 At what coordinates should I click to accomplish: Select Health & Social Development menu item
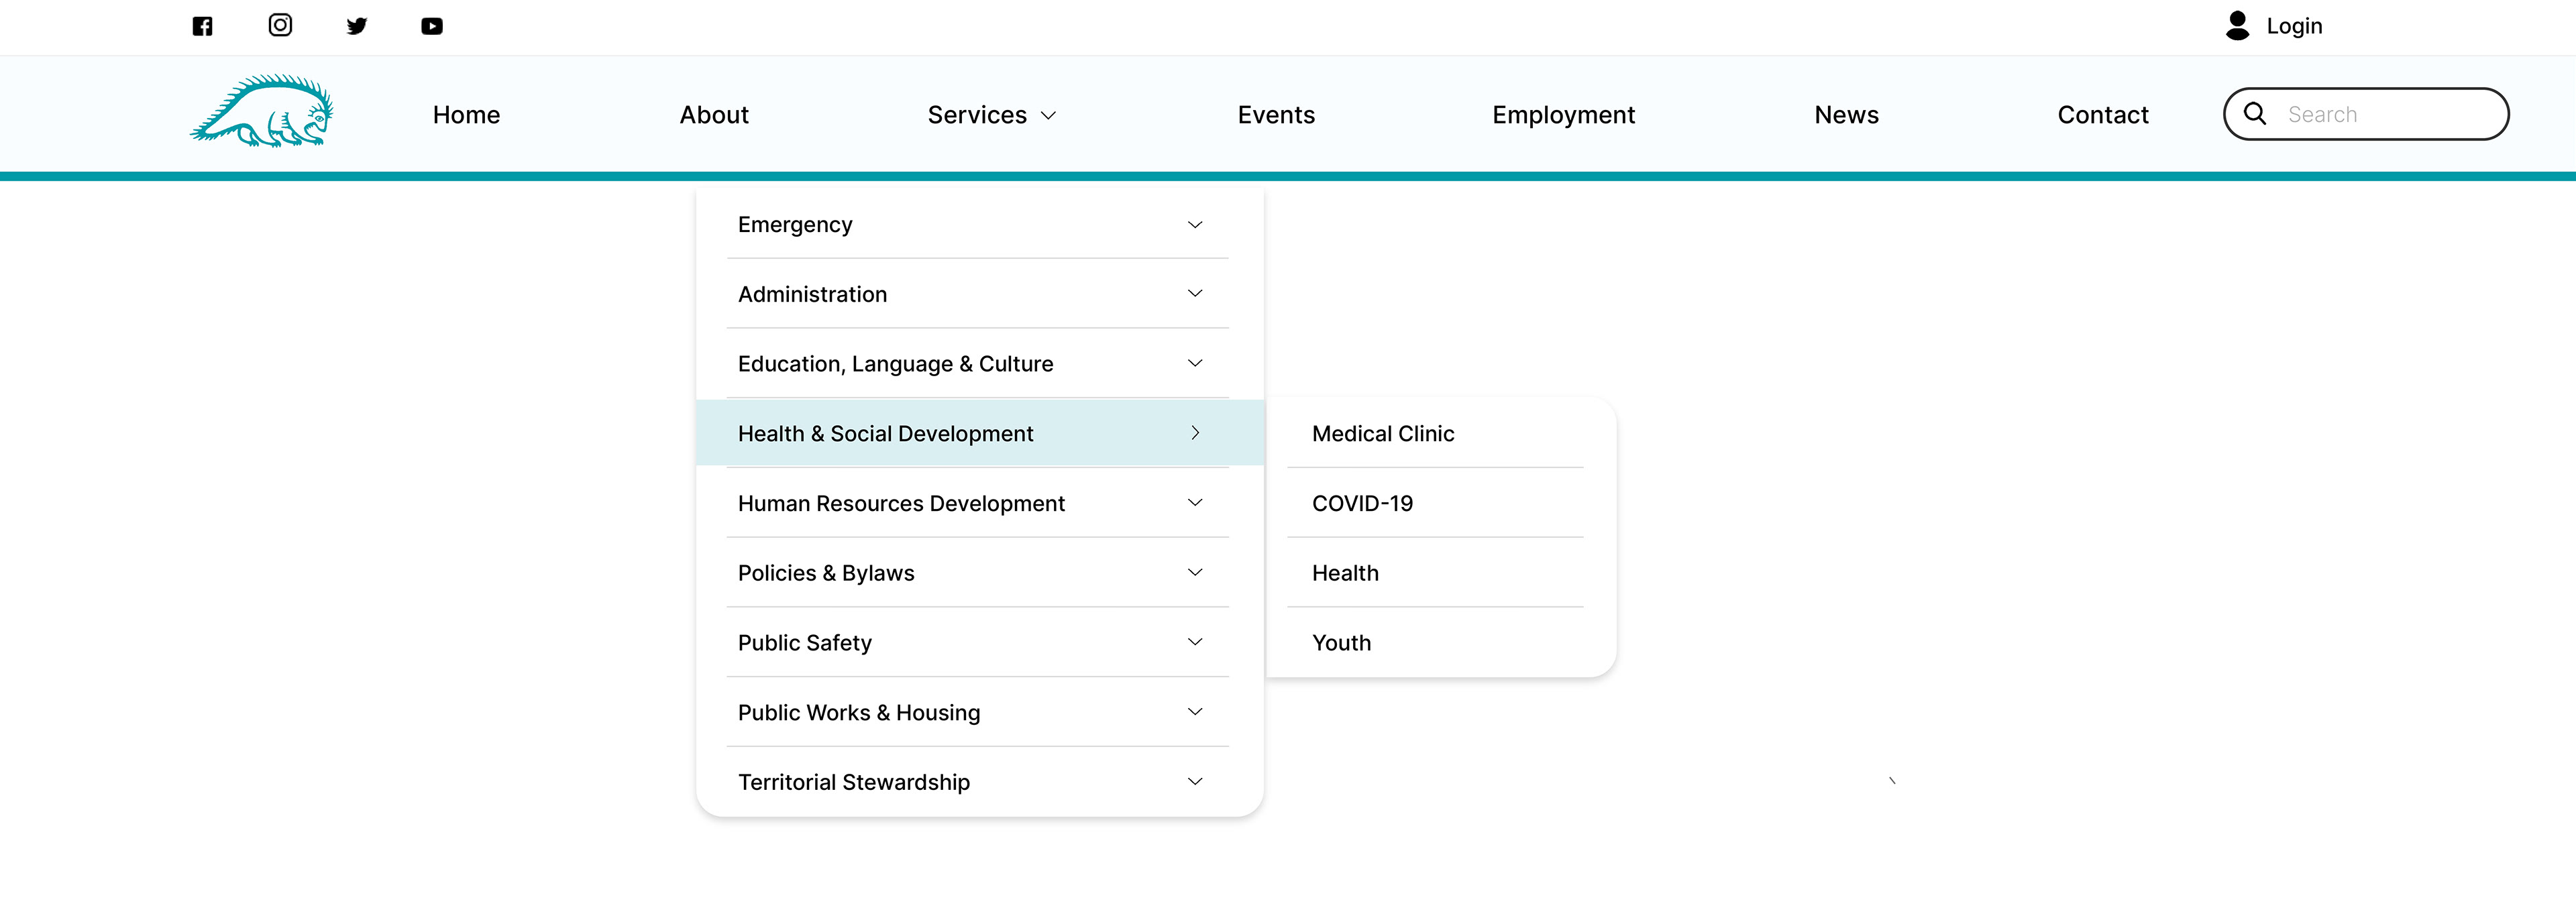click(885, 434)
